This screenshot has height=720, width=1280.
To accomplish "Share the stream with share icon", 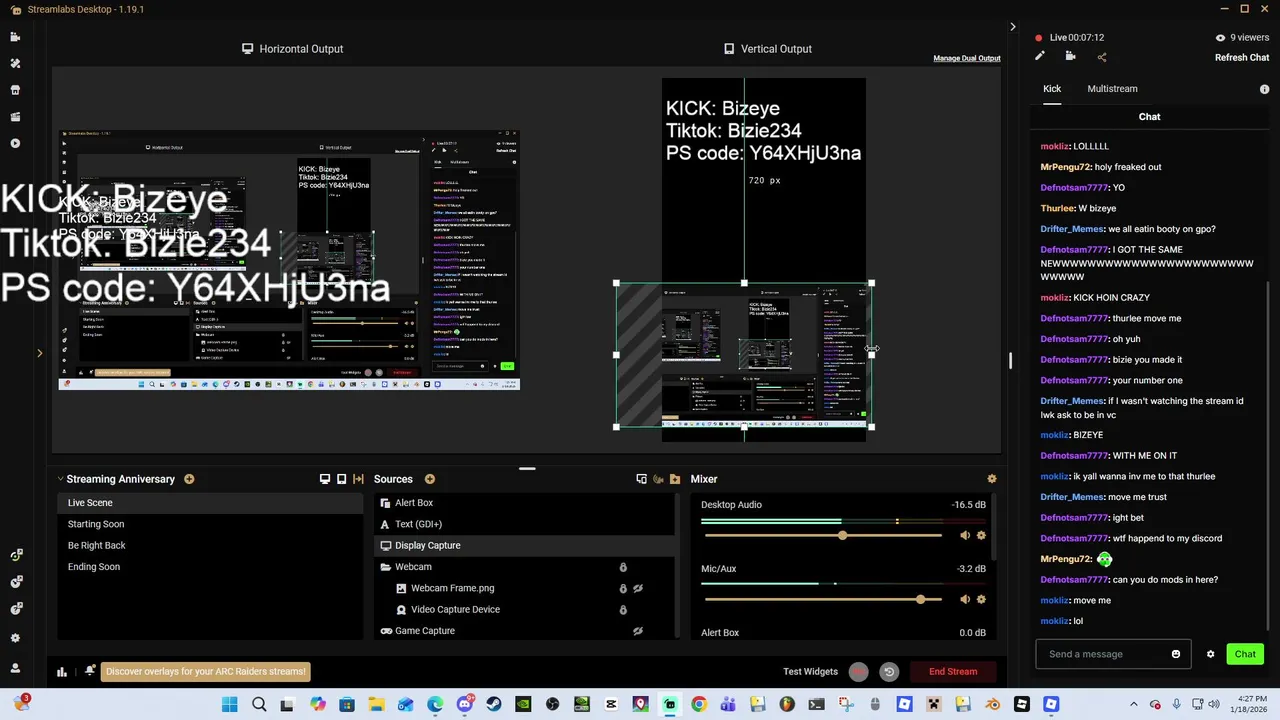I will (x=1102, y=57).
